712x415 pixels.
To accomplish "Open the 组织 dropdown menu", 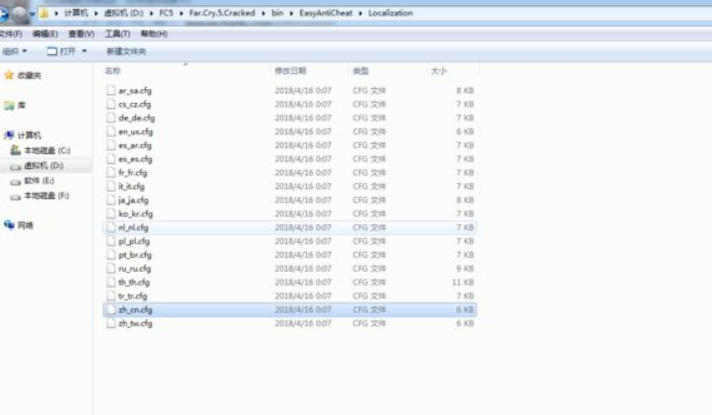I will click(15, 51).
